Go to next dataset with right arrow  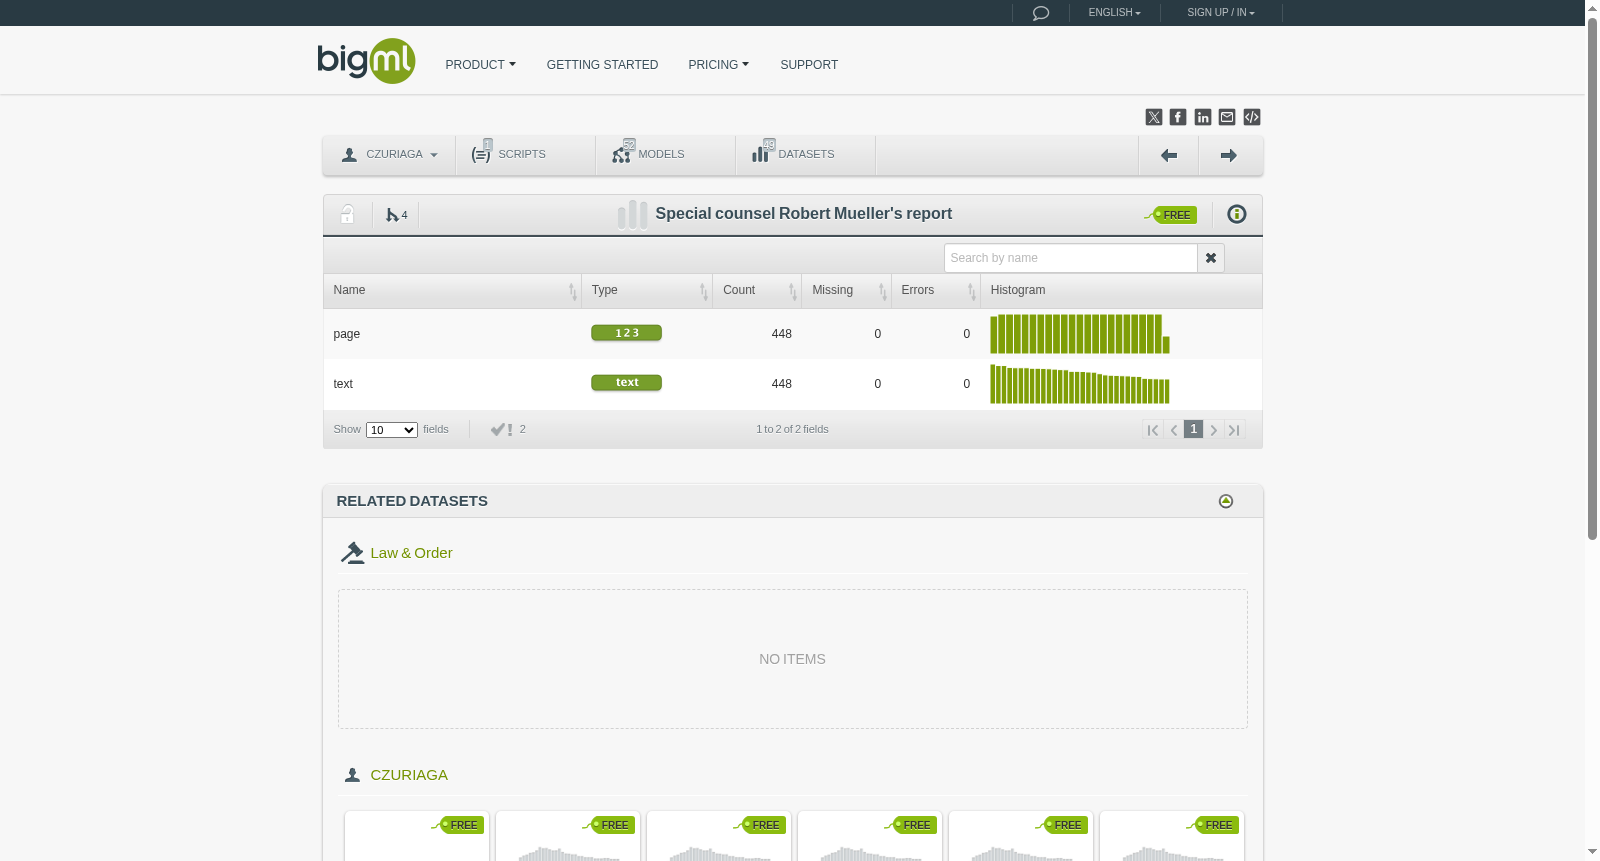click(1229, 155)
